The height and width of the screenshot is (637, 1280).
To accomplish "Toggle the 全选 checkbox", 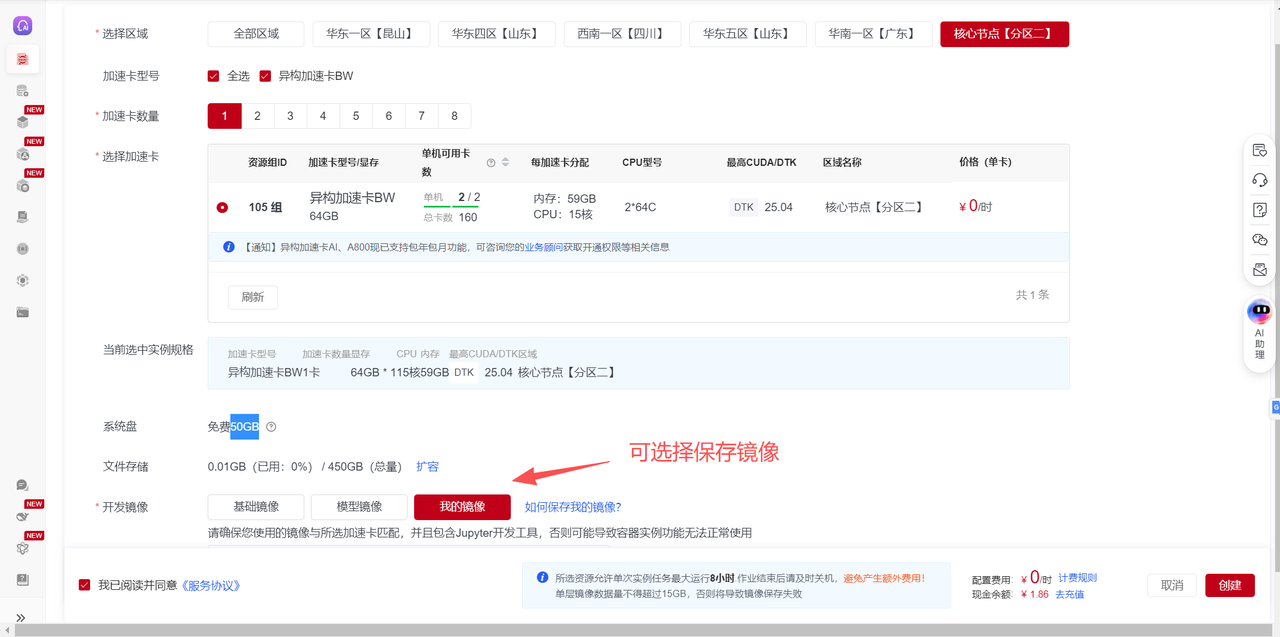I will pyautogui.click(x=213, y=76).
